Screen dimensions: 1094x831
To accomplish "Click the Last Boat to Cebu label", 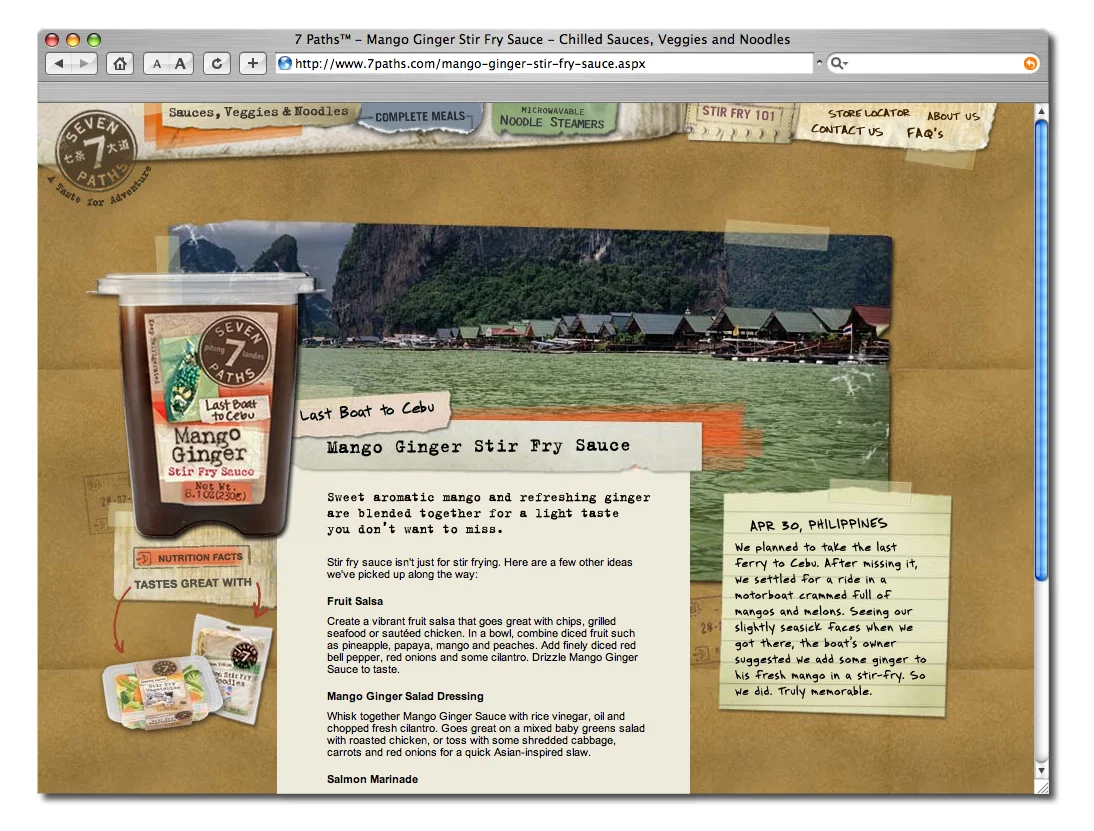I will pyautogui.click(x=368, y=411).
